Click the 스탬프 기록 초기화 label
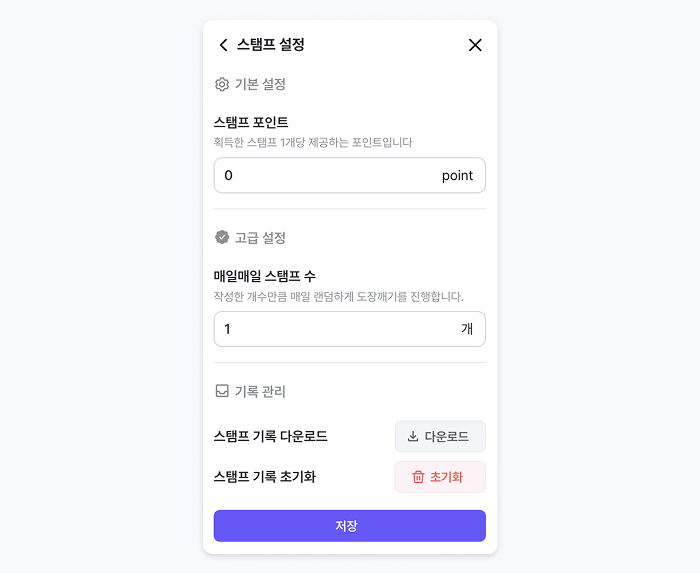 click(x=265, y=477)
